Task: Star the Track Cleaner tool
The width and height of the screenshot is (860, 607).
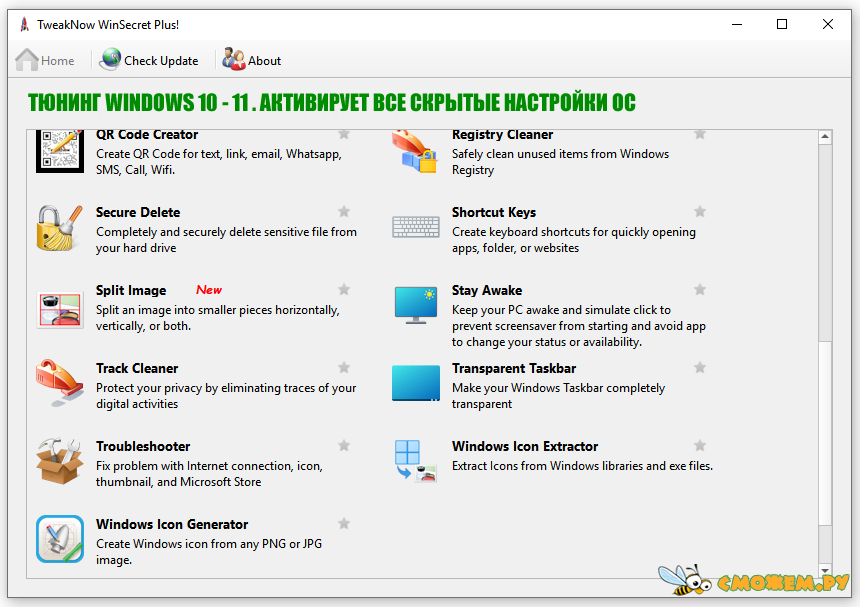Action: coord(344,367)
